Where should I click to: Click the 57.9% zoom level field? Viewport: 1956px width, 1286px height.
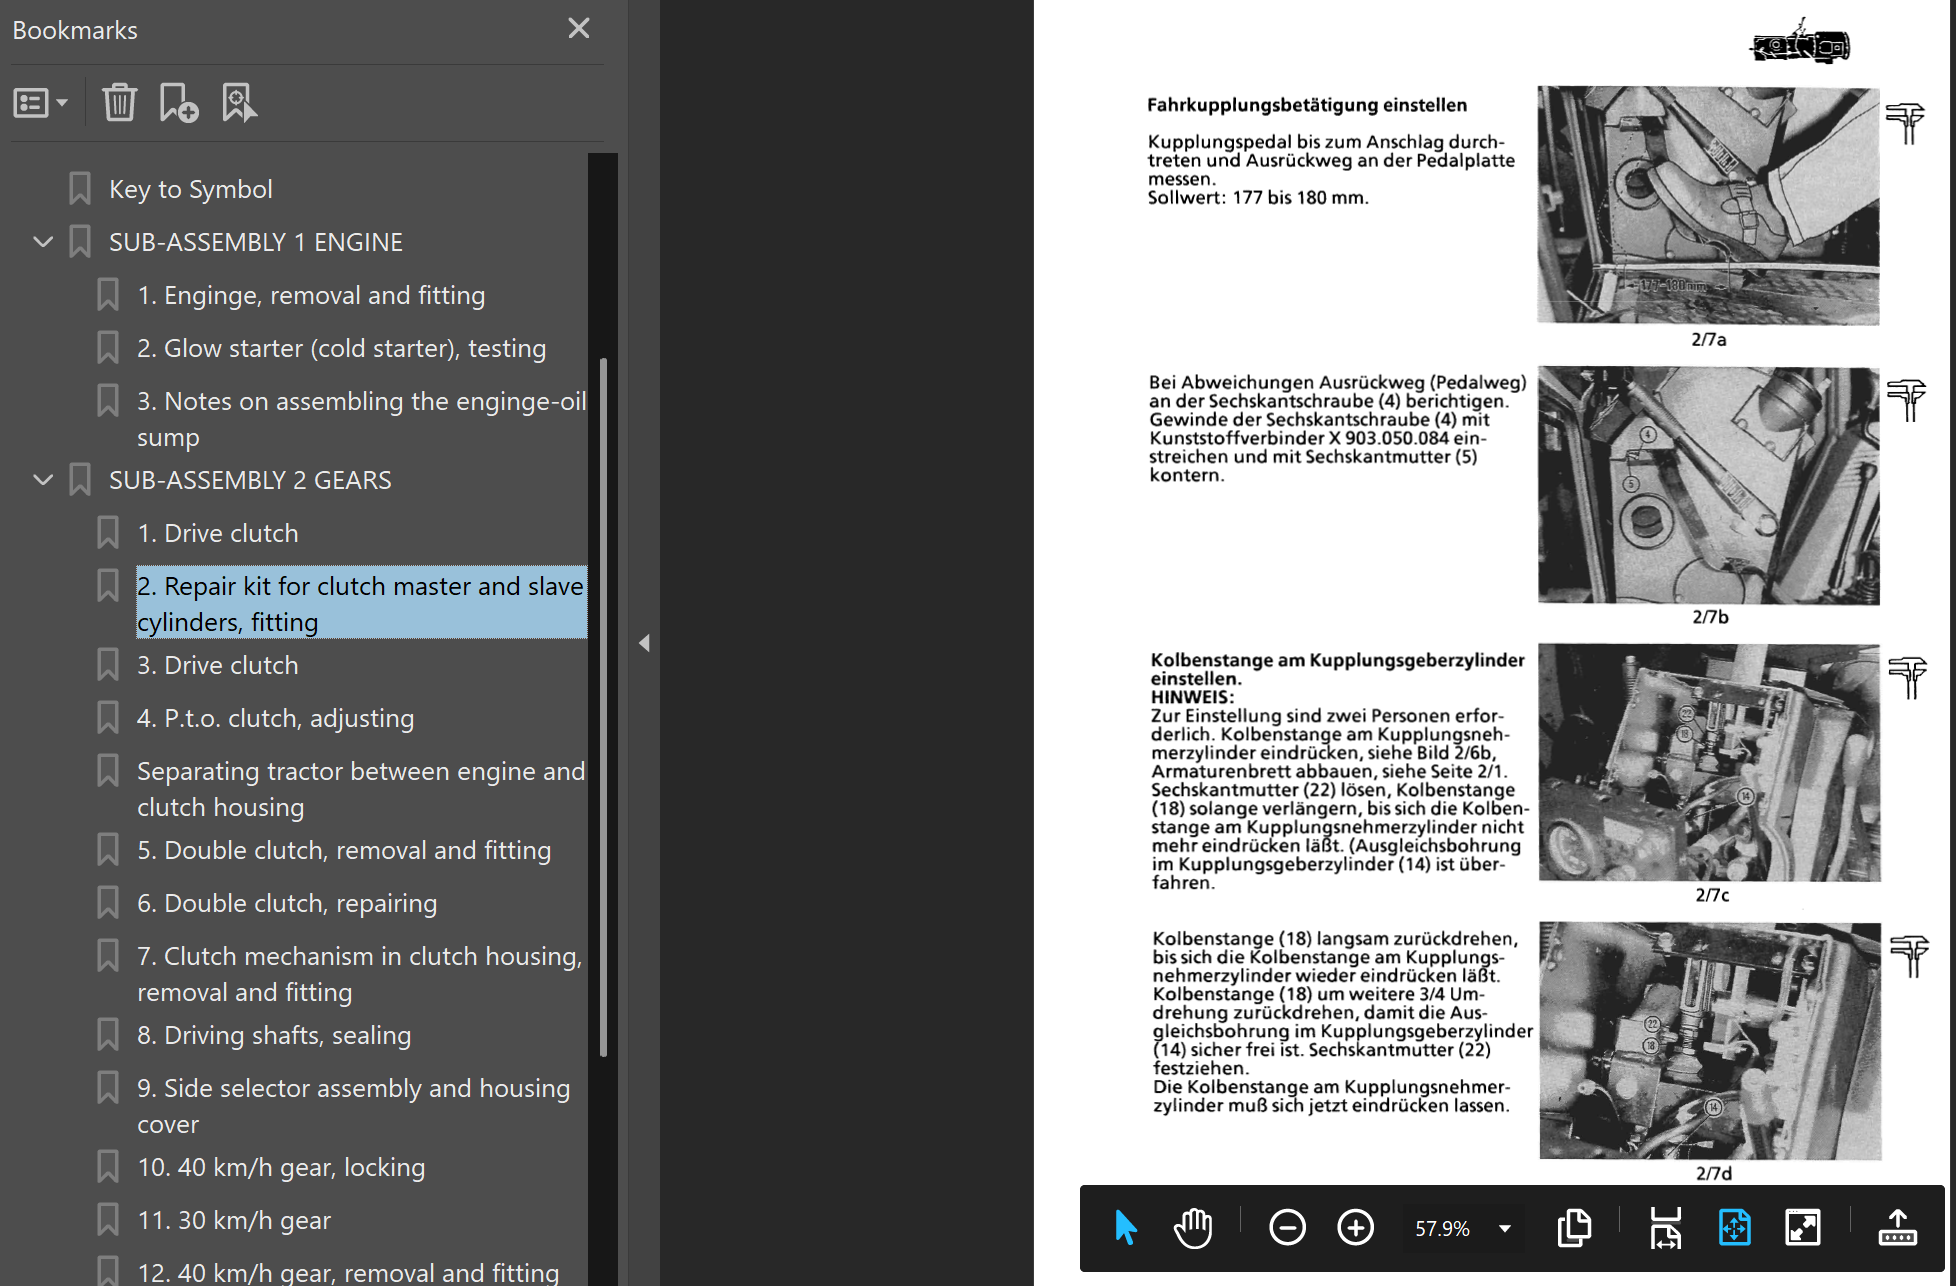(1443, 1228)
